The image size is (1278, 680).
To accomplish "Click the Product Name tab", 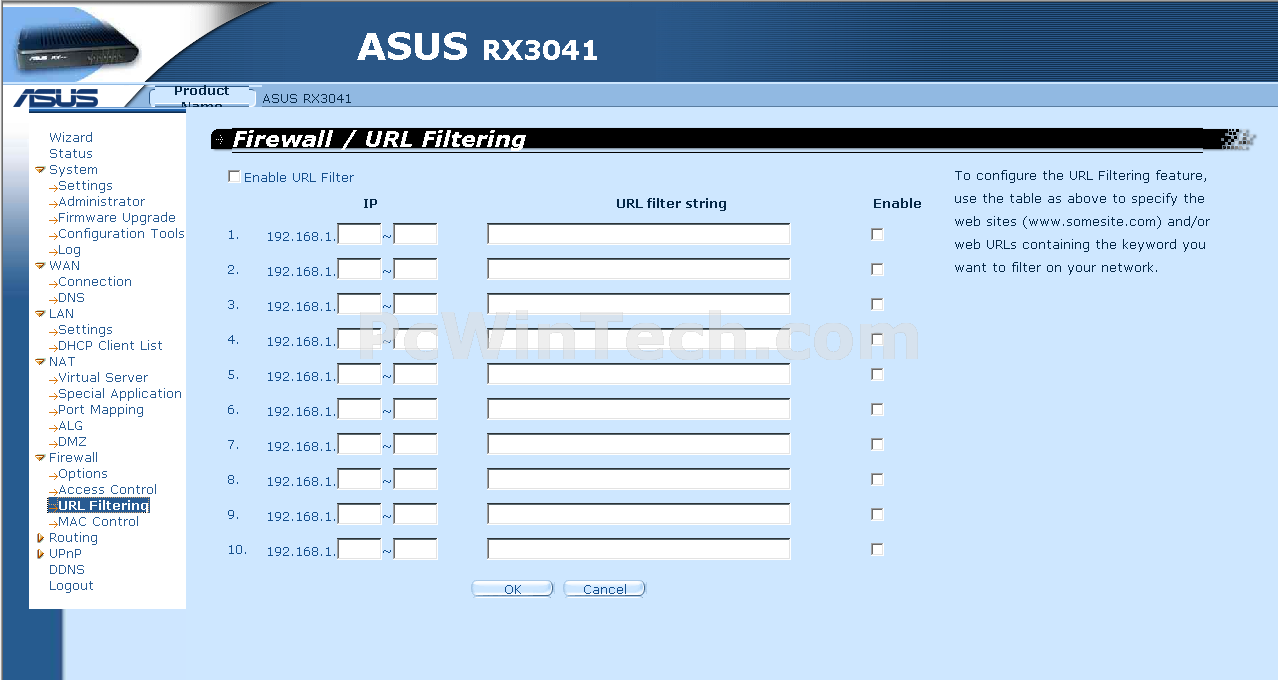I will [x=201, y=97].
